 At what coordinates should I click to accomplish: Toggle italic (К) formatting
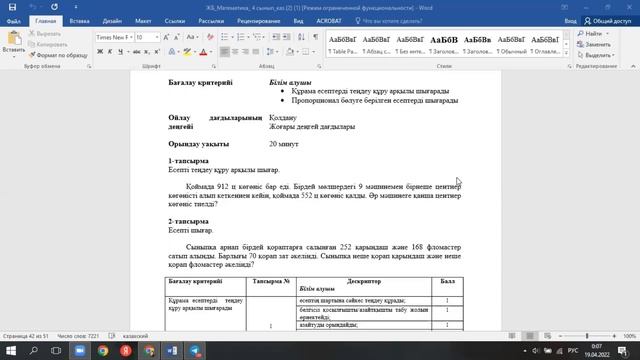(x=110, y=51)
